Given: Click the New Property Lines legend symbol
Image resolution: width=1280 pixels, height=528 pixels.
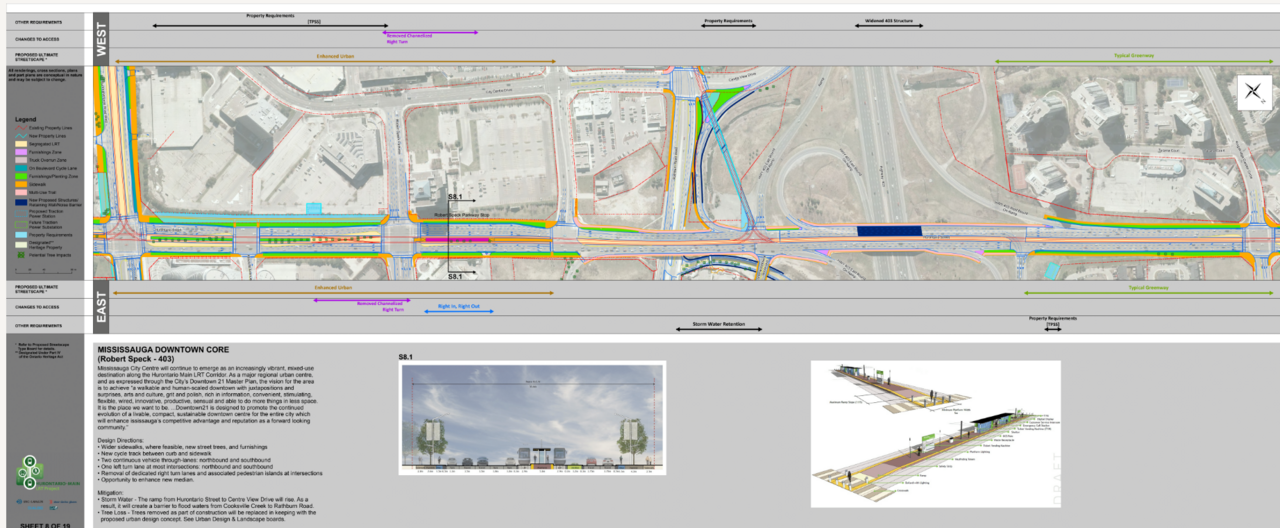Looking at the screenshot, I should pyautogui.click(x=19, y=136).
